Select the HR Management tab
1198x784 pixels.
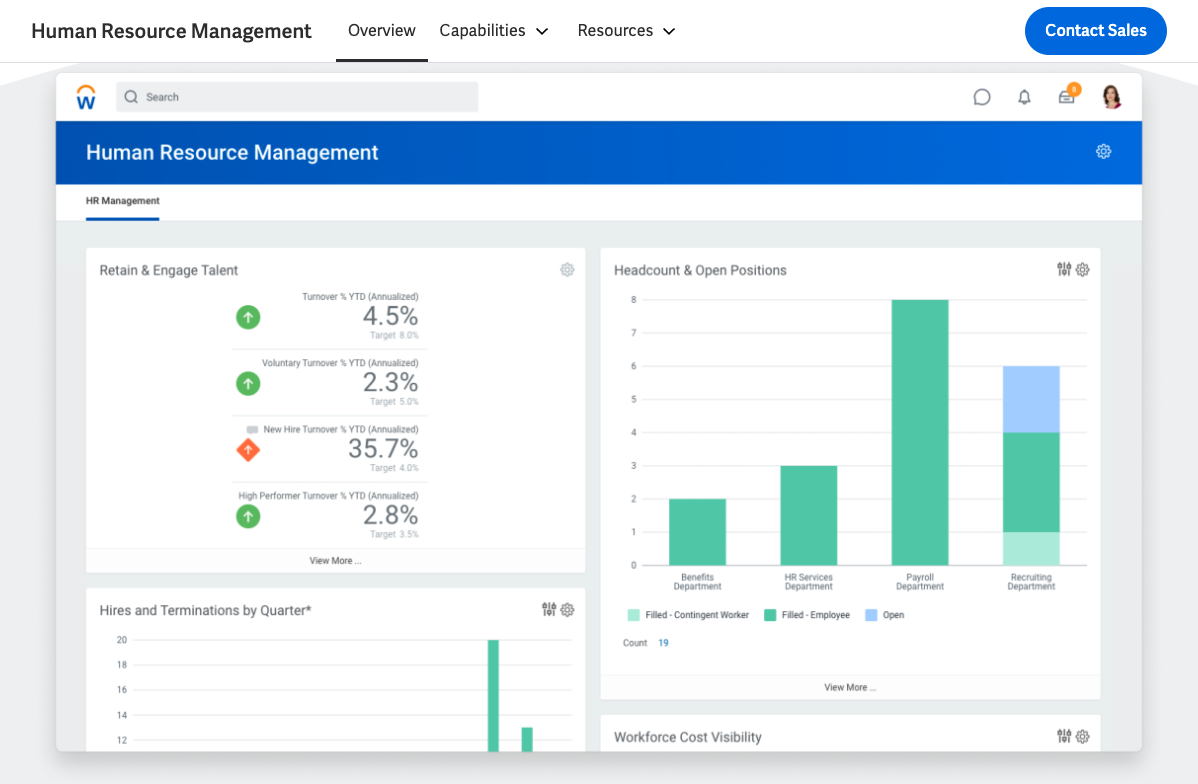(122, 201)
